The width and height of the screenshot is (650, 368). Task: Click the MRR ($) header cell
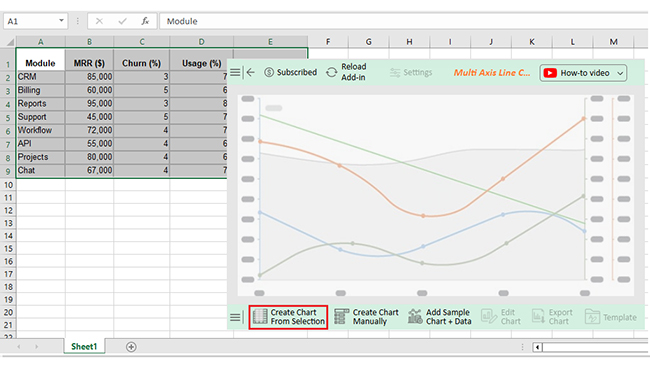(x=90, y=59)
